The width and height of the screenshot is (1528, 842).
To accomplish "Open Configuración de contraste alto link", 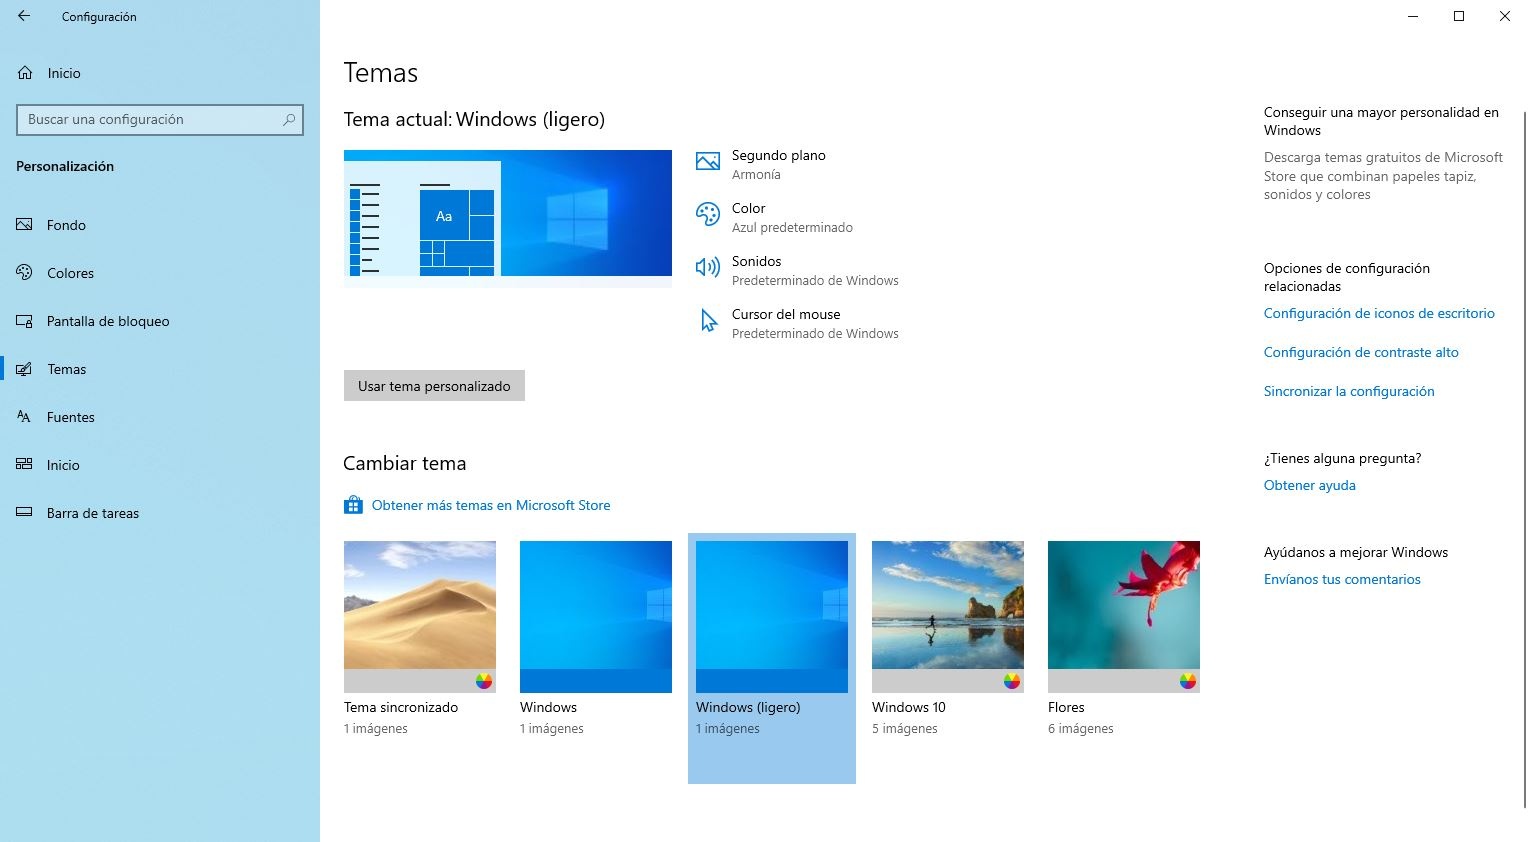I will [x=1361, y=352].
